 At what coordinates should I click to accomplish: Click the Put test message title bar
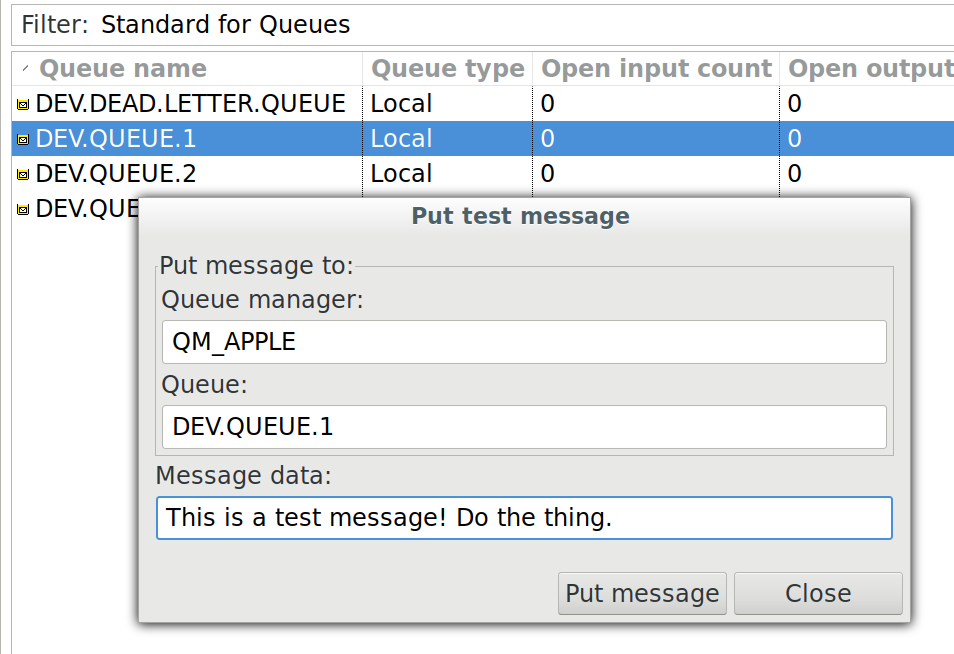click(x=521, y=216)
